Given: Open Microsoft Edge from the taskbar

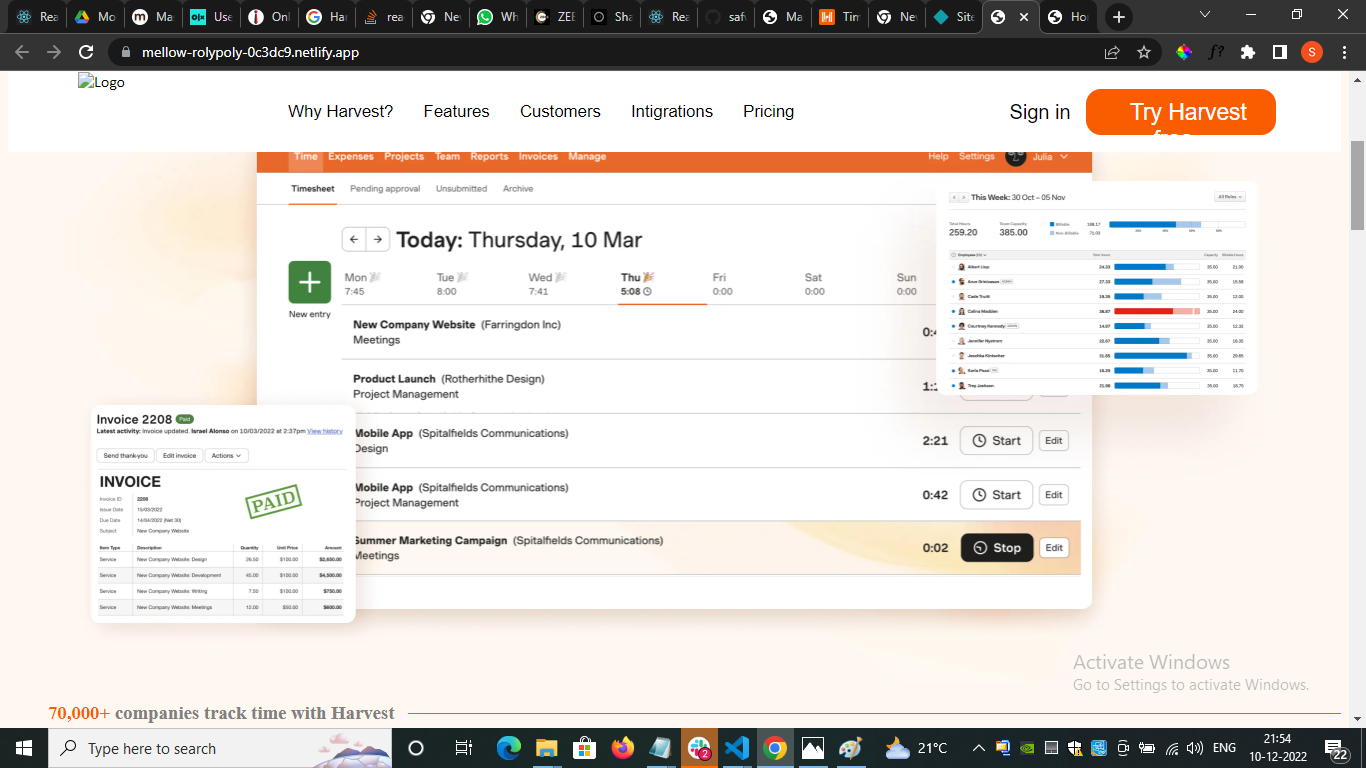Looking at the screenshot, I should tap(509, 748).
